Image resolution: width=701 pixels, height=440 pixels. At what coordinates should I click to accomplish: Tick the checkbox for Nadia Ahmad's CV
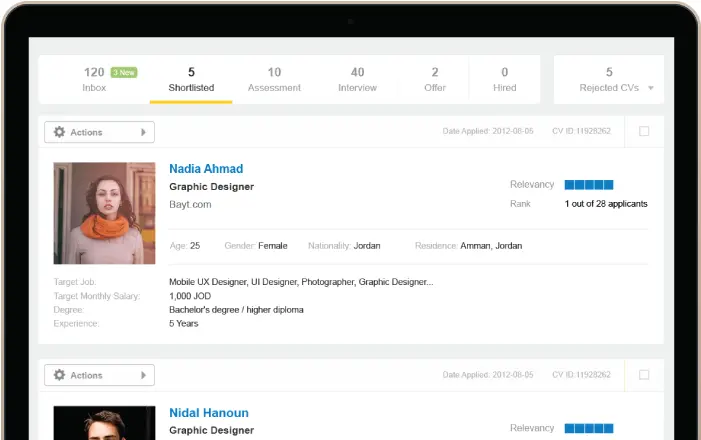[x=644, y=131]
